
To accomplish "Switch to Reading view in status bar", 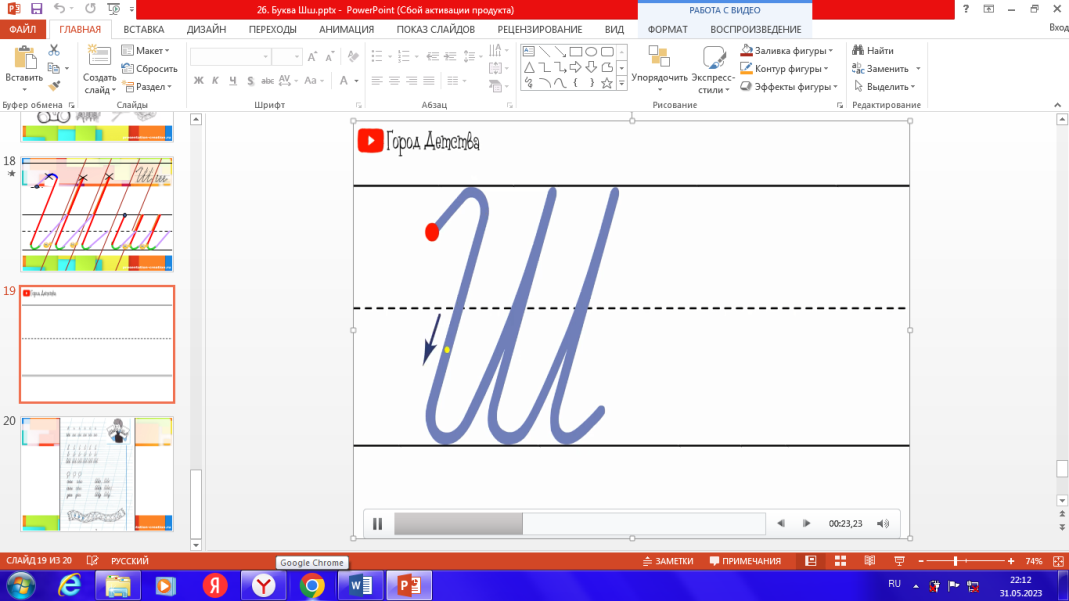I will (x=868, y=561).
